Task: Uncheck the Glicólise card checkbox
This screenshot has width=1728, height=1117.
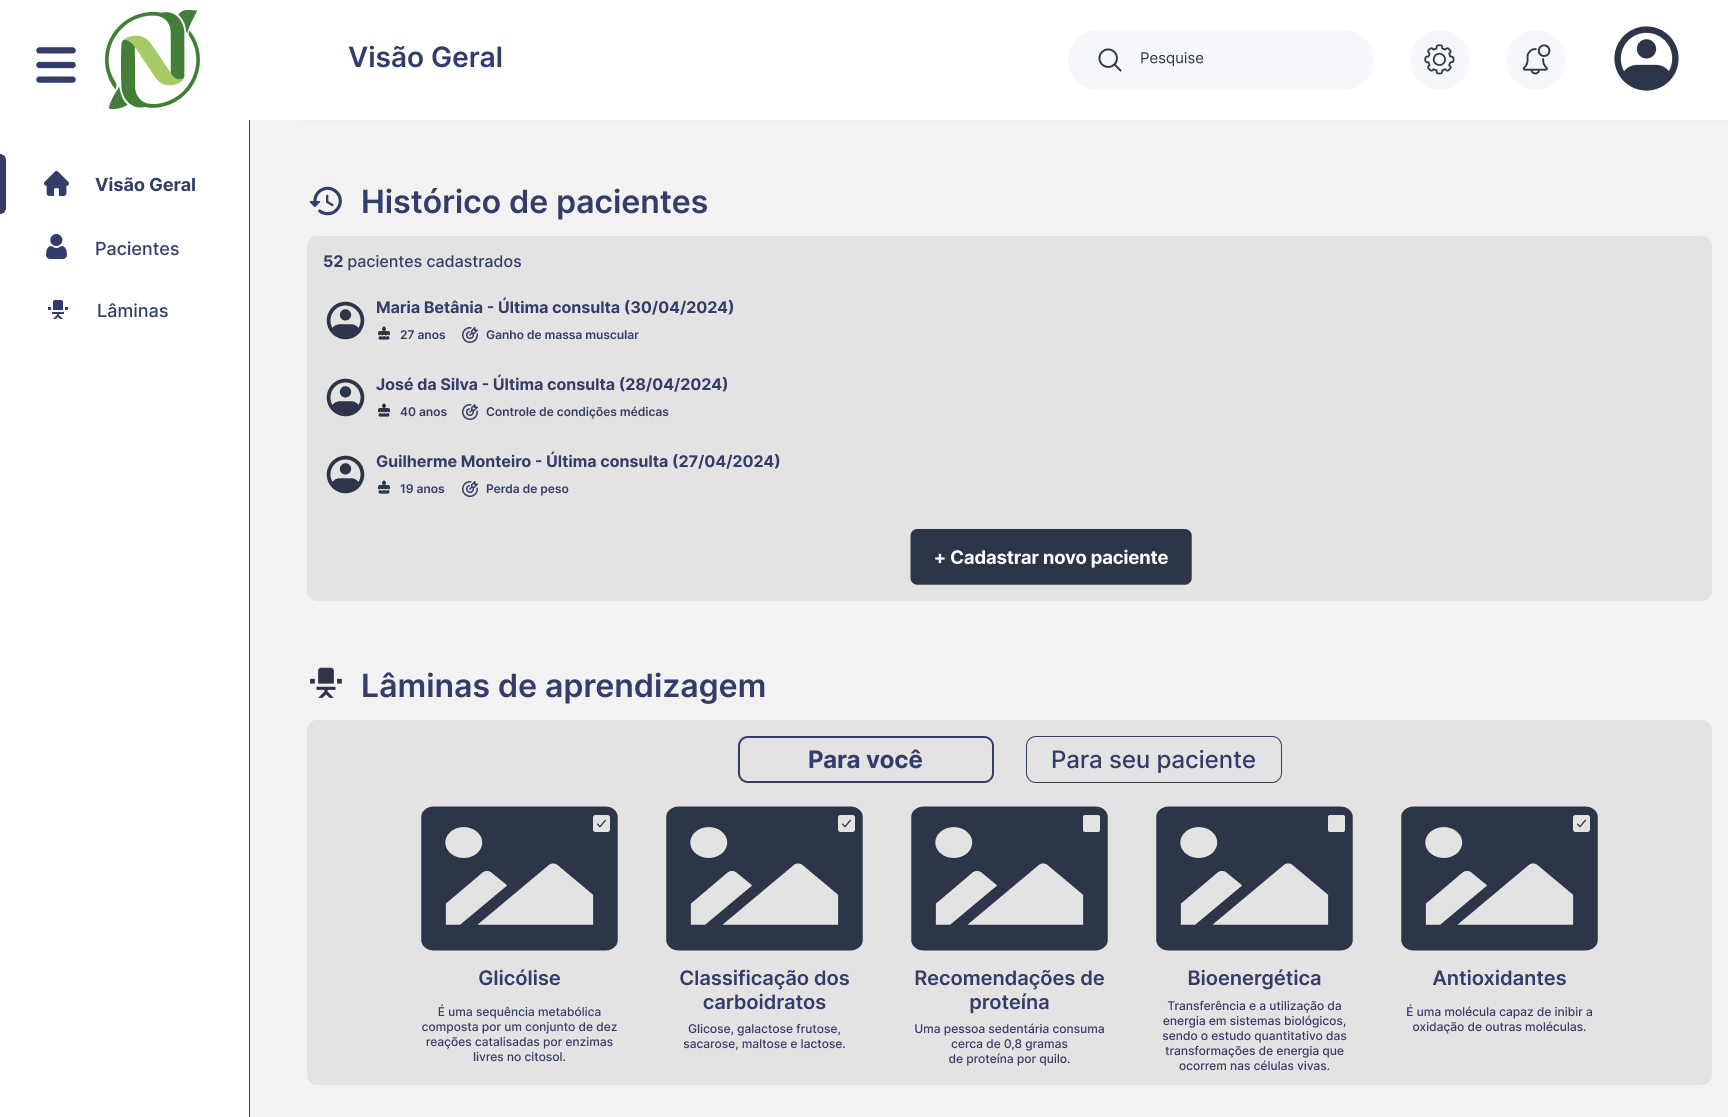Action: [x=601, y=823]
